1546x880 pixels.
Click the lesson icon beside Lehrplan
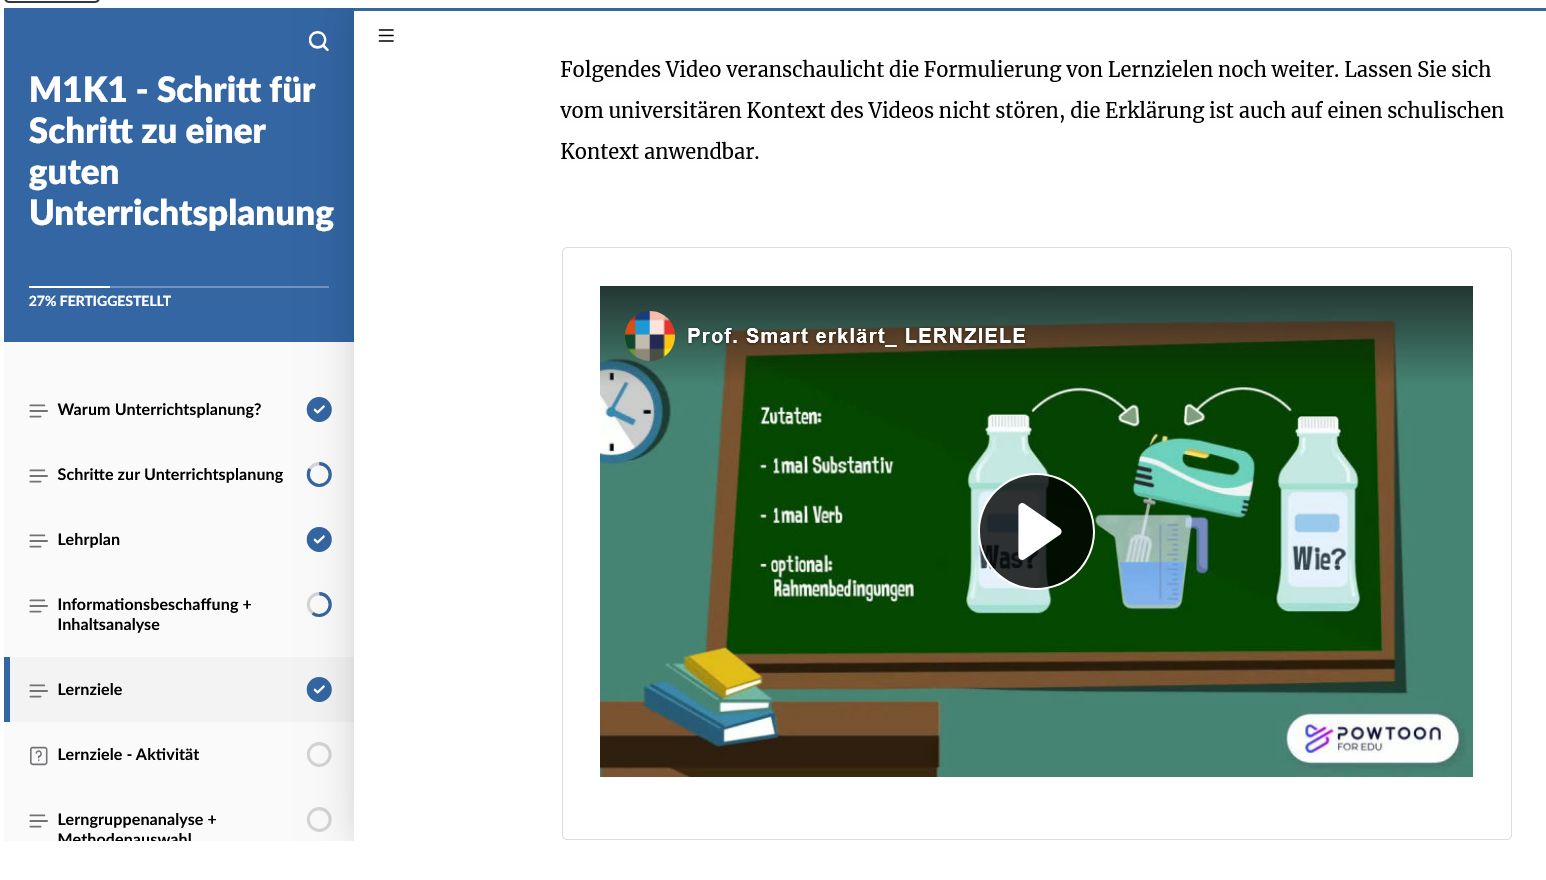(38, 540)
